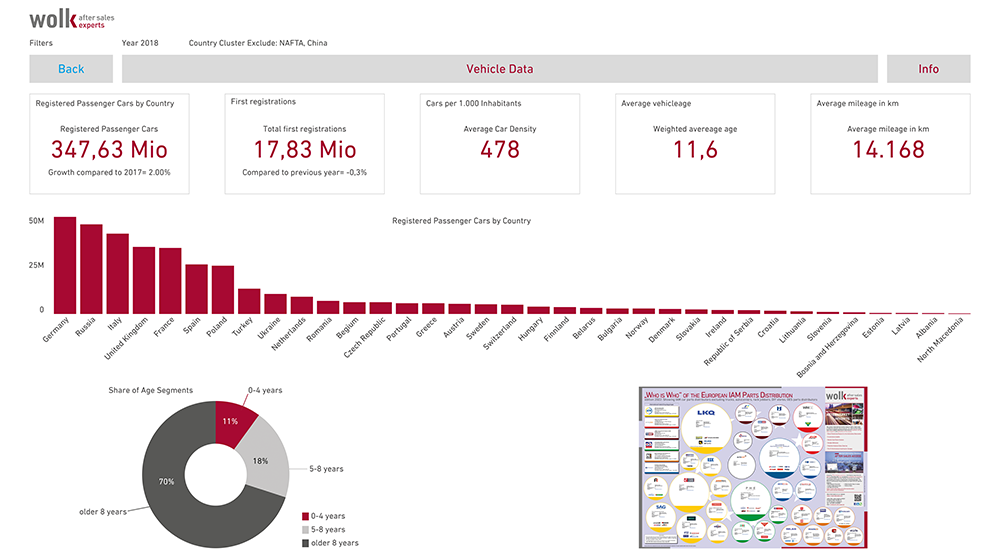
Task: Select the Average Car Density 478 card
Action: pyautogui.click(x=499, y=144)
